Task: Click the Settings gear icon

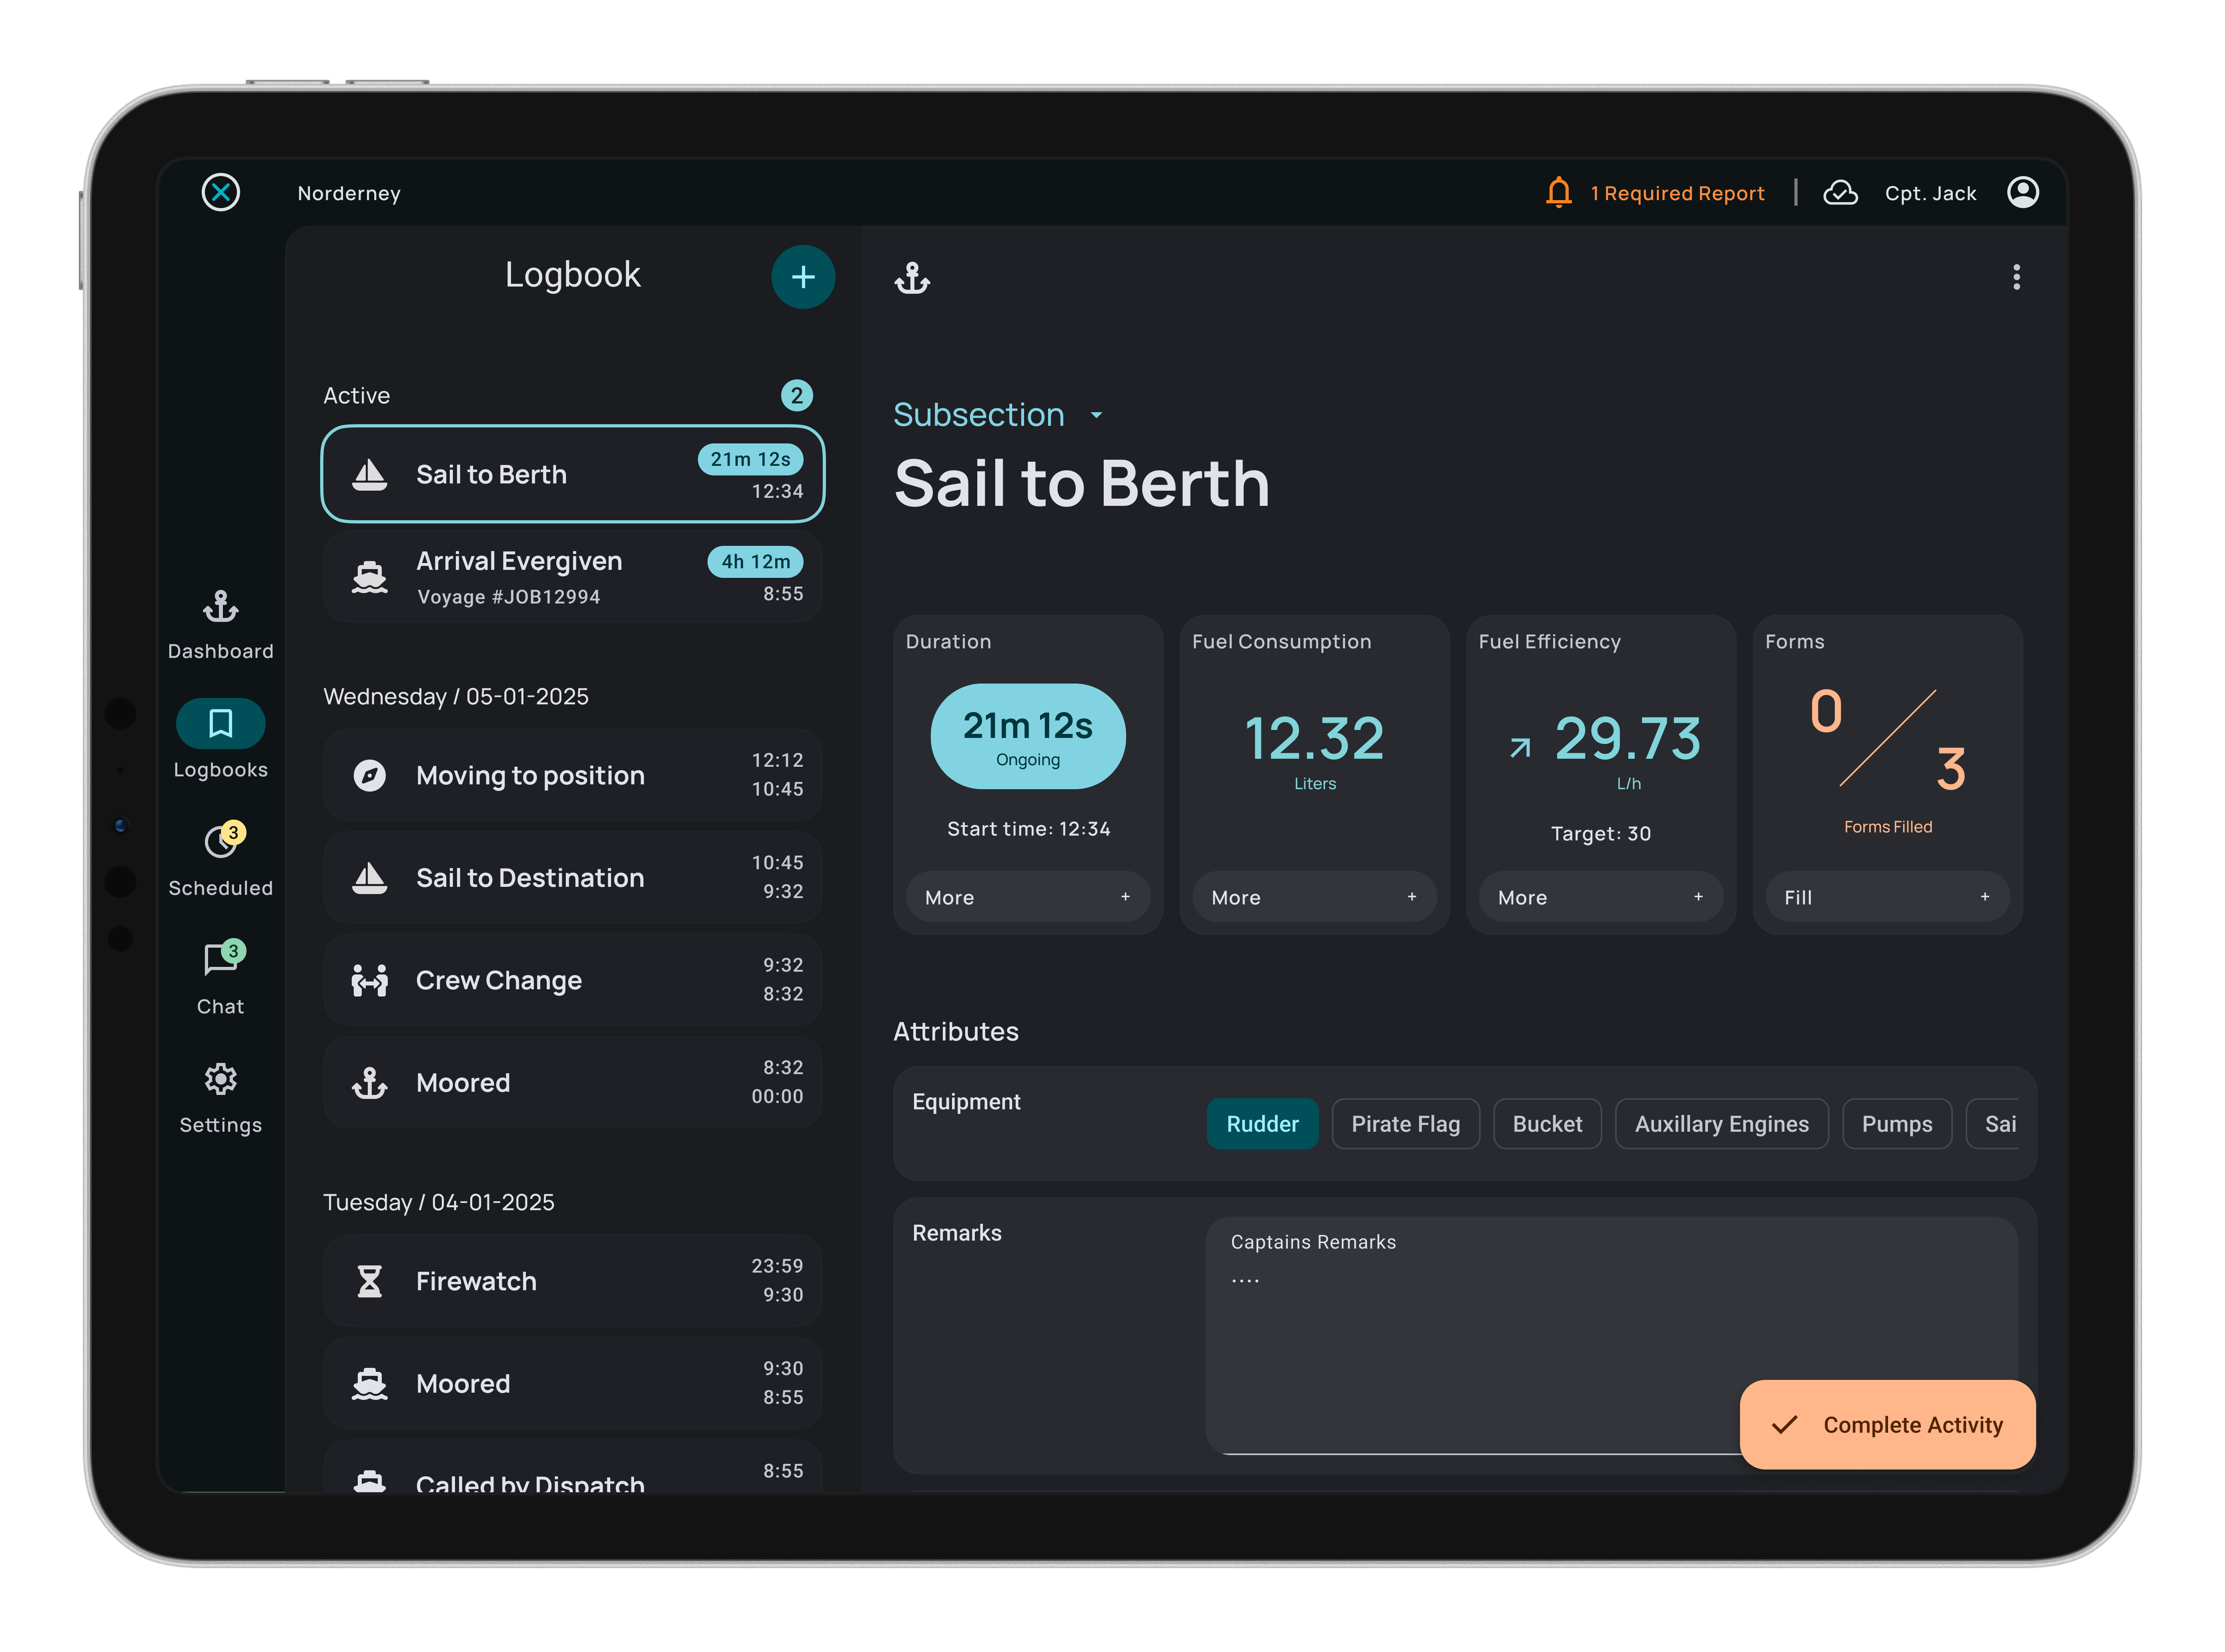Action: coord(220,1079)
